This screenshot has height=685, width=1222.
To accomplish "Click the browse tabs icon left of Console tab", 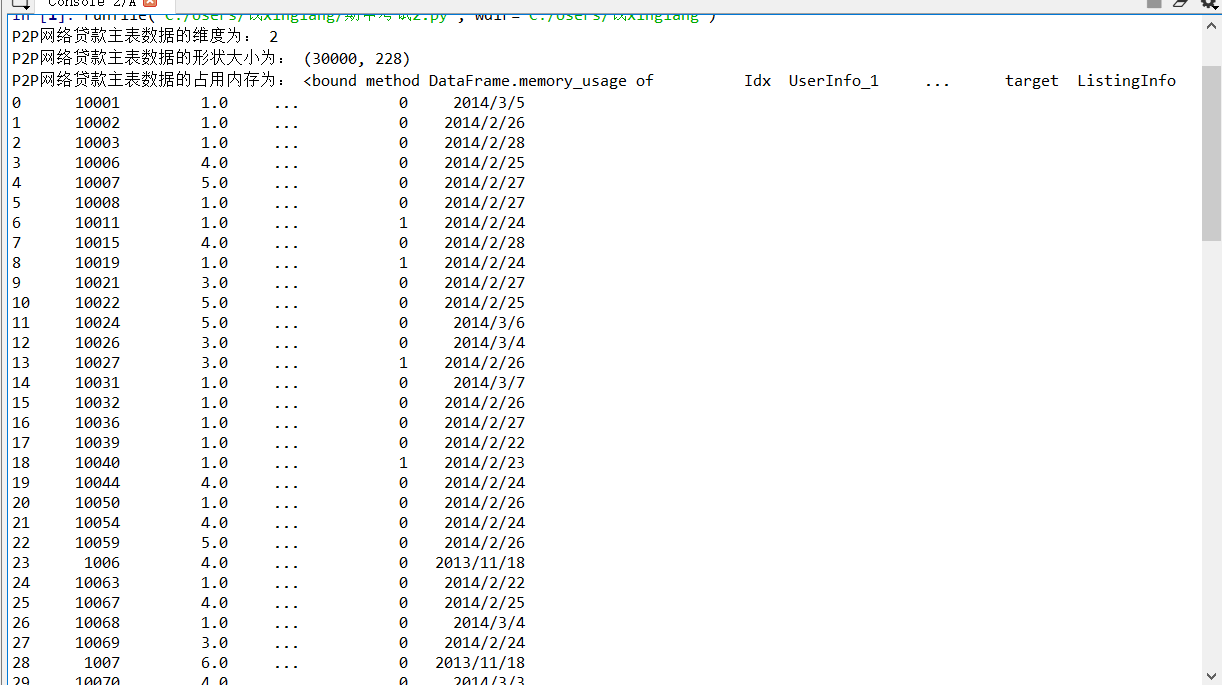I will coord(20,4).
